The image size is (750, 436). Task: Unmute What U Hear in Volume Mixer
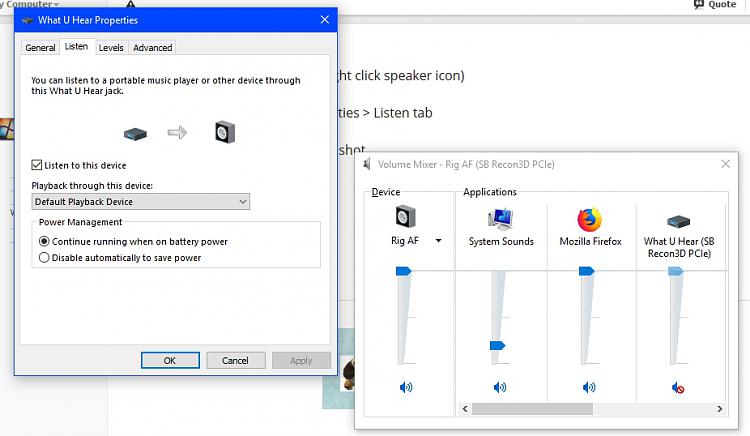click(678, 388)
